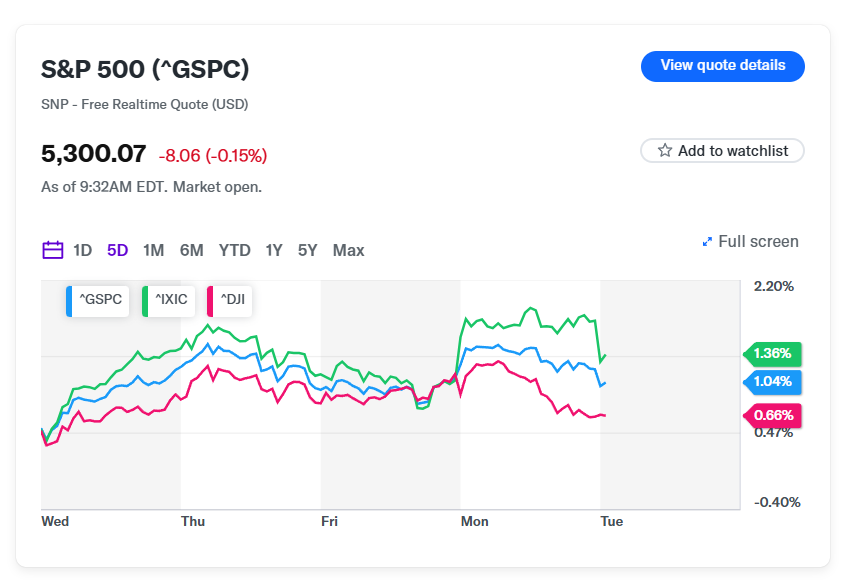Toggle the ^GSPC legend chip
This screenshot has width=856, height=585.
click(x=98, y=301)
